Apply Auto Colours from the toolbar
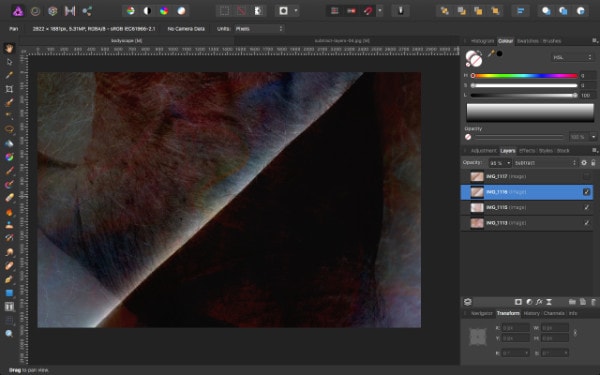This screenshot has width=600, height=375. click(x=164, y=11)
